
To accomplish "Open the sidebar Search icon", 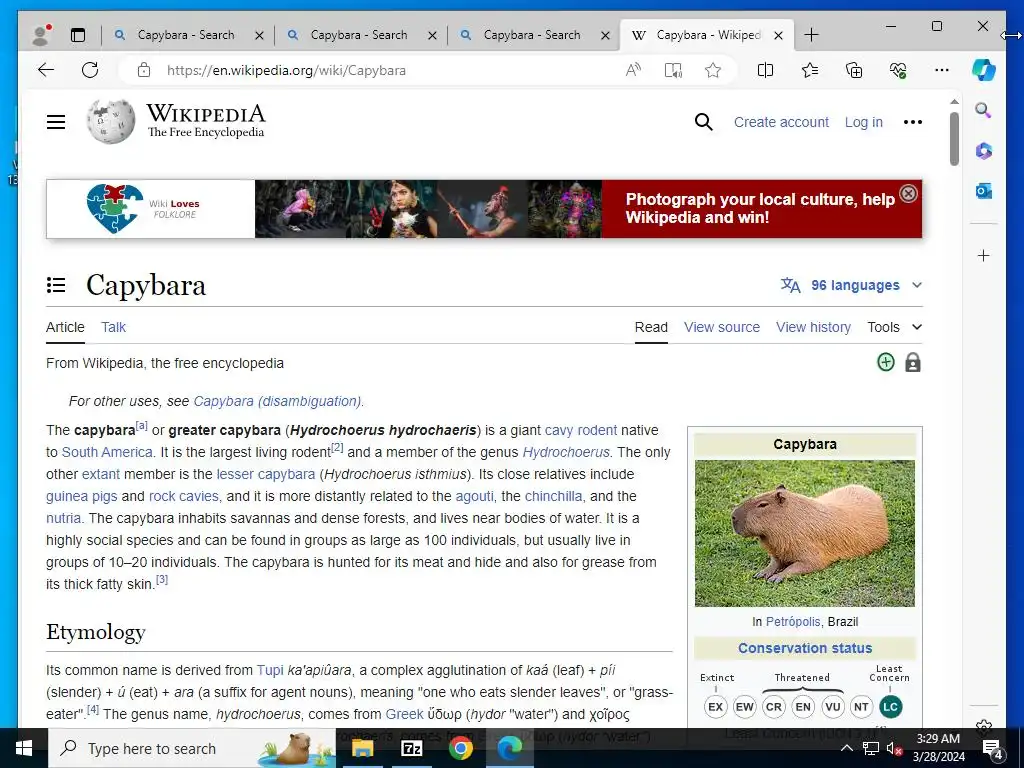I will coord(984,110).
